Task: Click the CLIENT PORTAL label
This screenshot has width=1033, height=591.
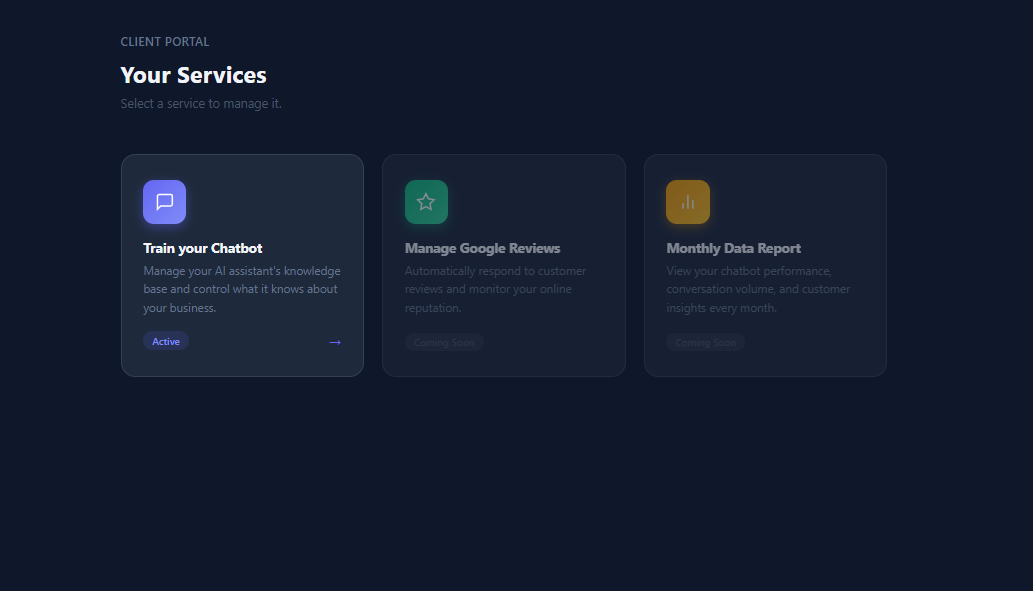Action: (165, 42)
